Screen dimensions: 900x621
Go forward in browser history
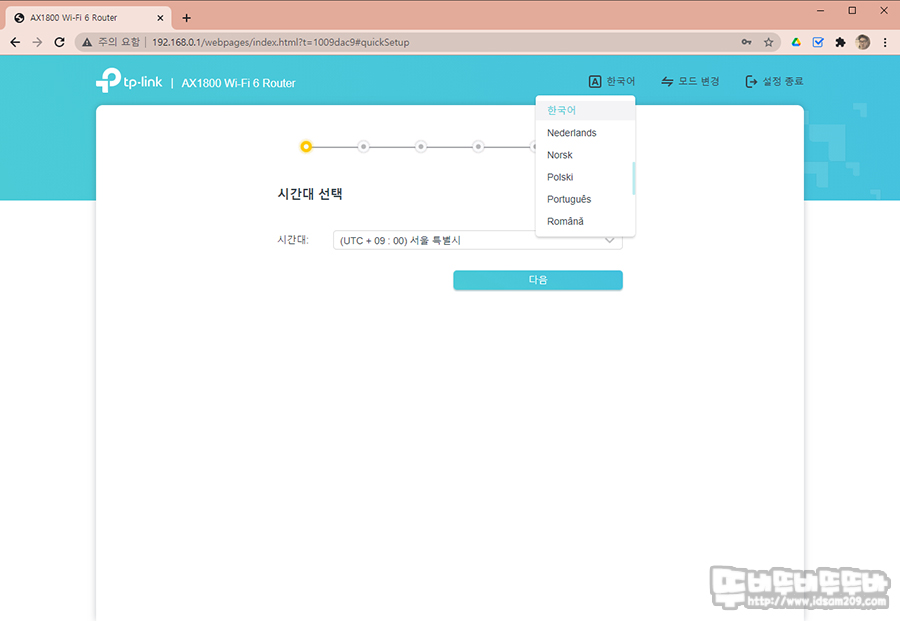pyautogui.click(x=37, y=42)
